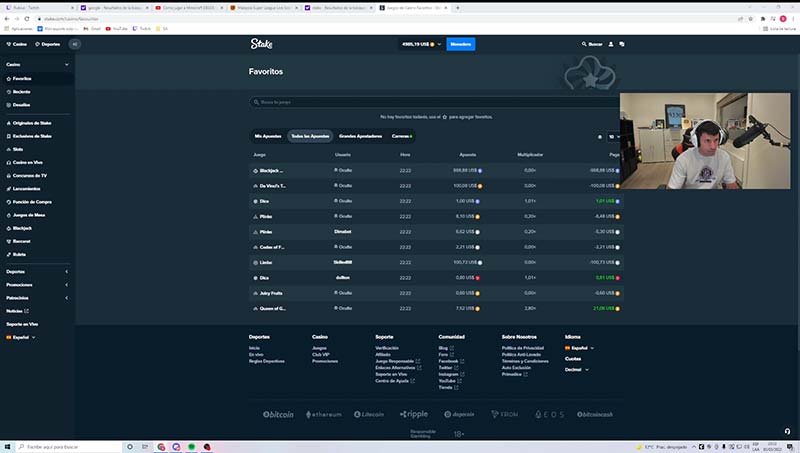Toggle the bet feed visibility button

point(599,137)
